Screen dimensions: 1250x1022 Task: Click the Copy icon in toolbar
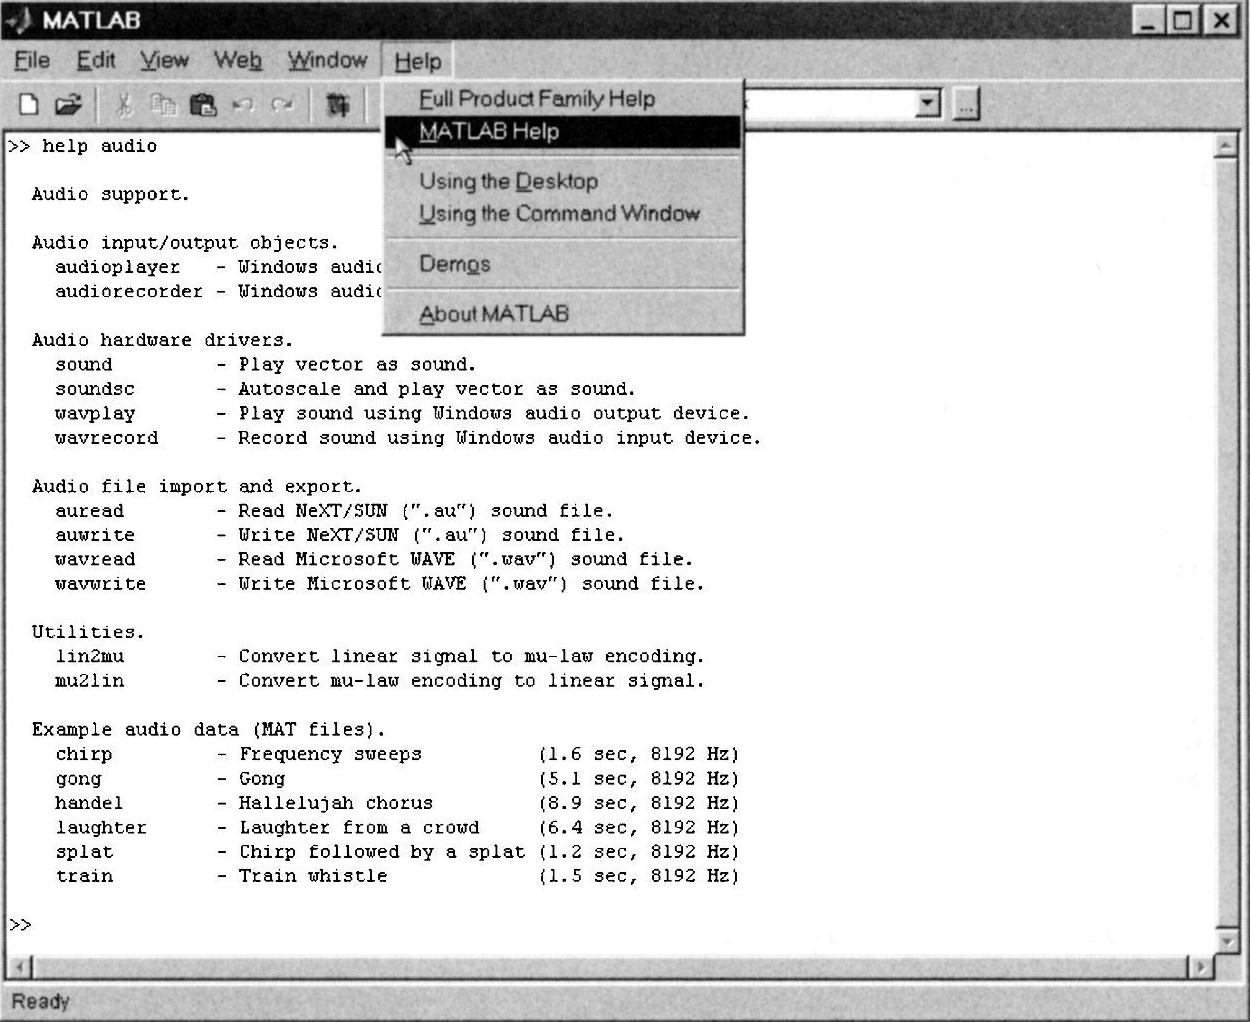coord(163,104)
